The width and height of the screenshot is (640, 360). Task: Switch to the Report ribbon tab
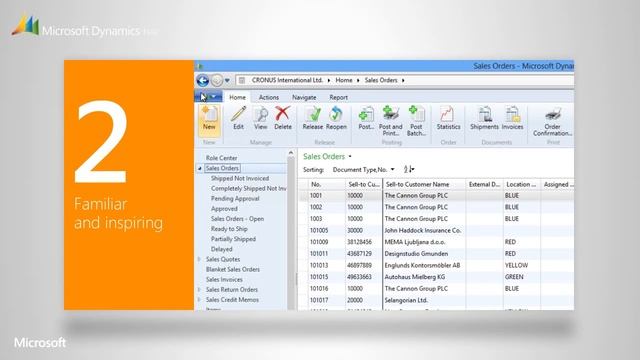point(338,97)
